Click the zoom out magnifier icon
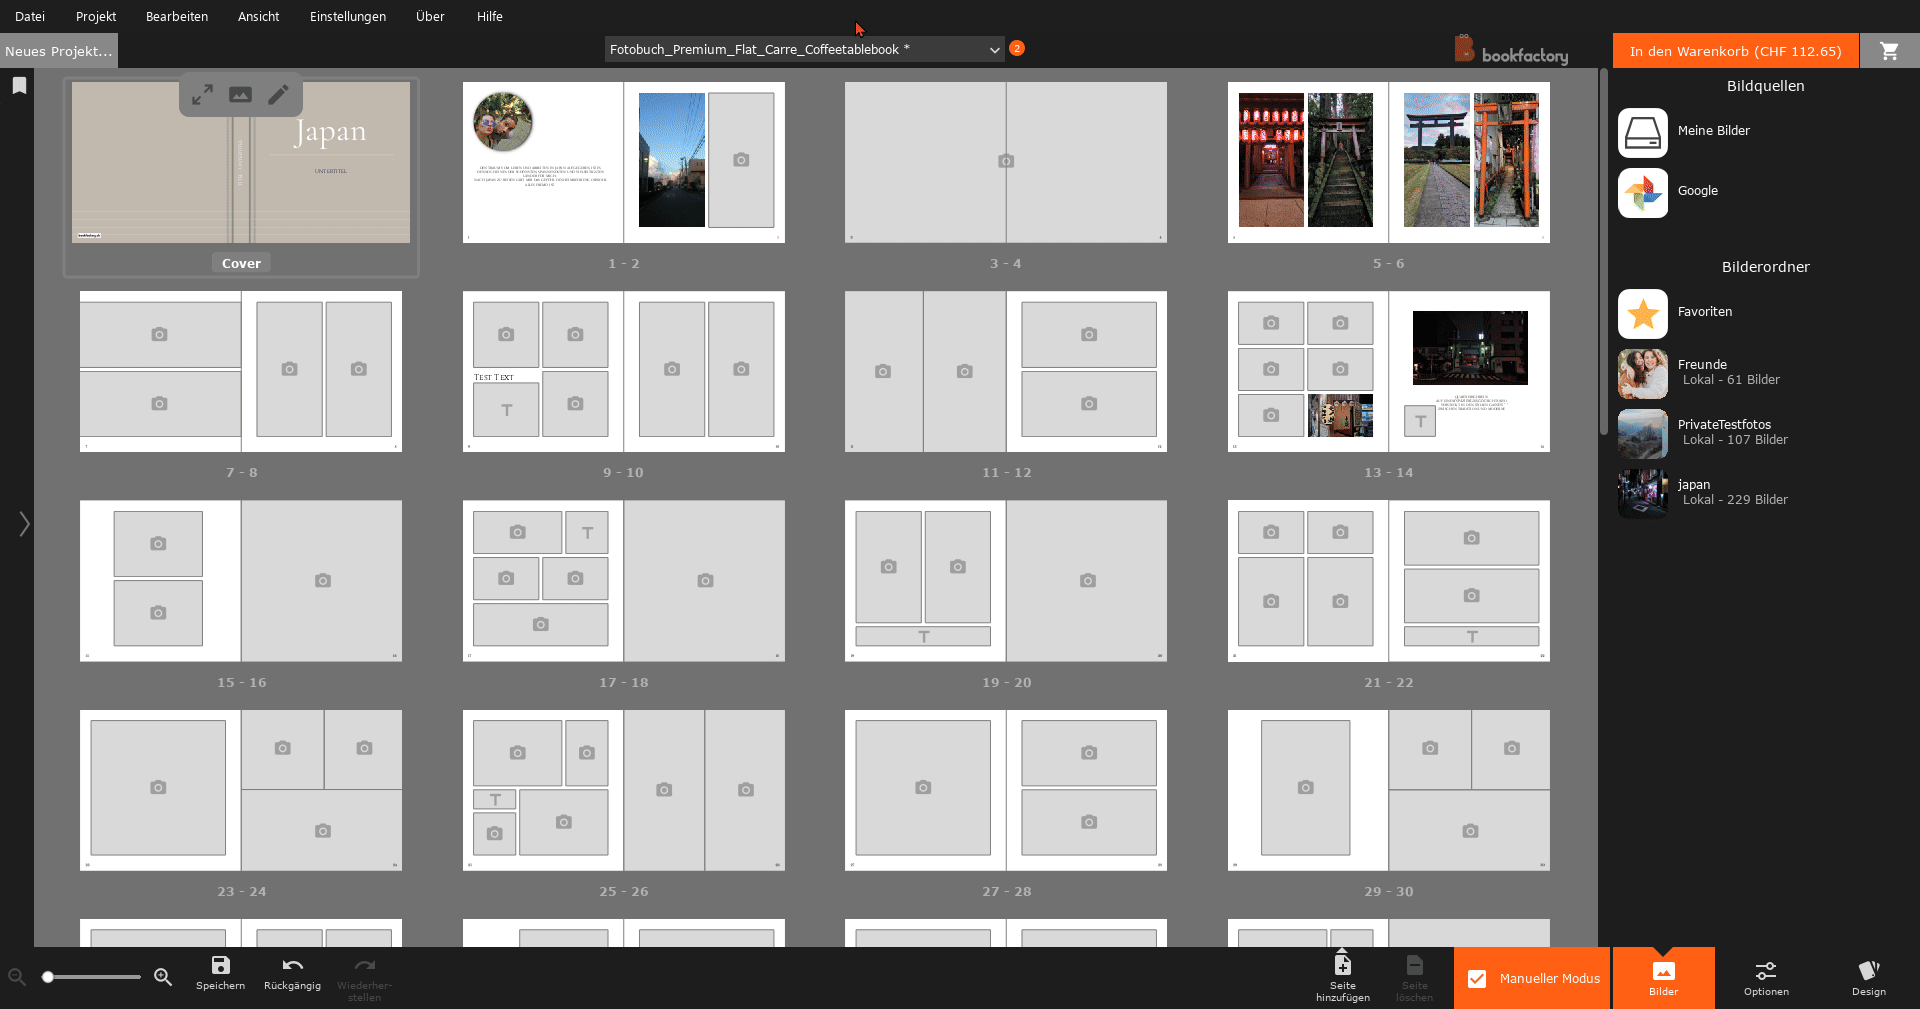The image size is (1920, 1009). [17, 977]
